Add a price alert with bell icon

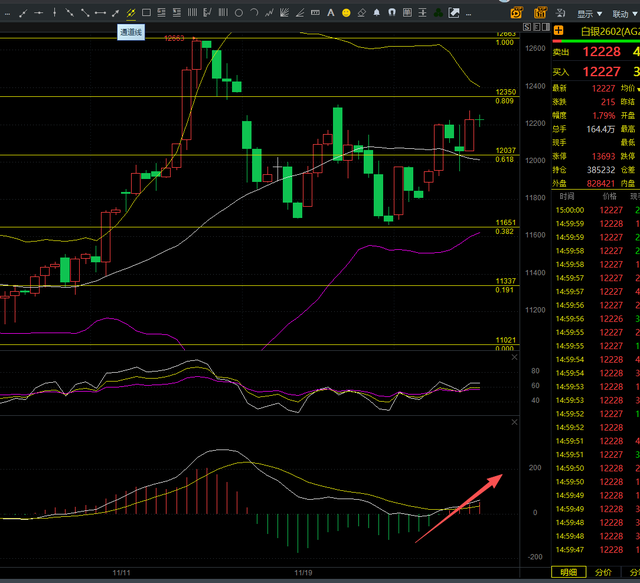(x=377, y=13)
